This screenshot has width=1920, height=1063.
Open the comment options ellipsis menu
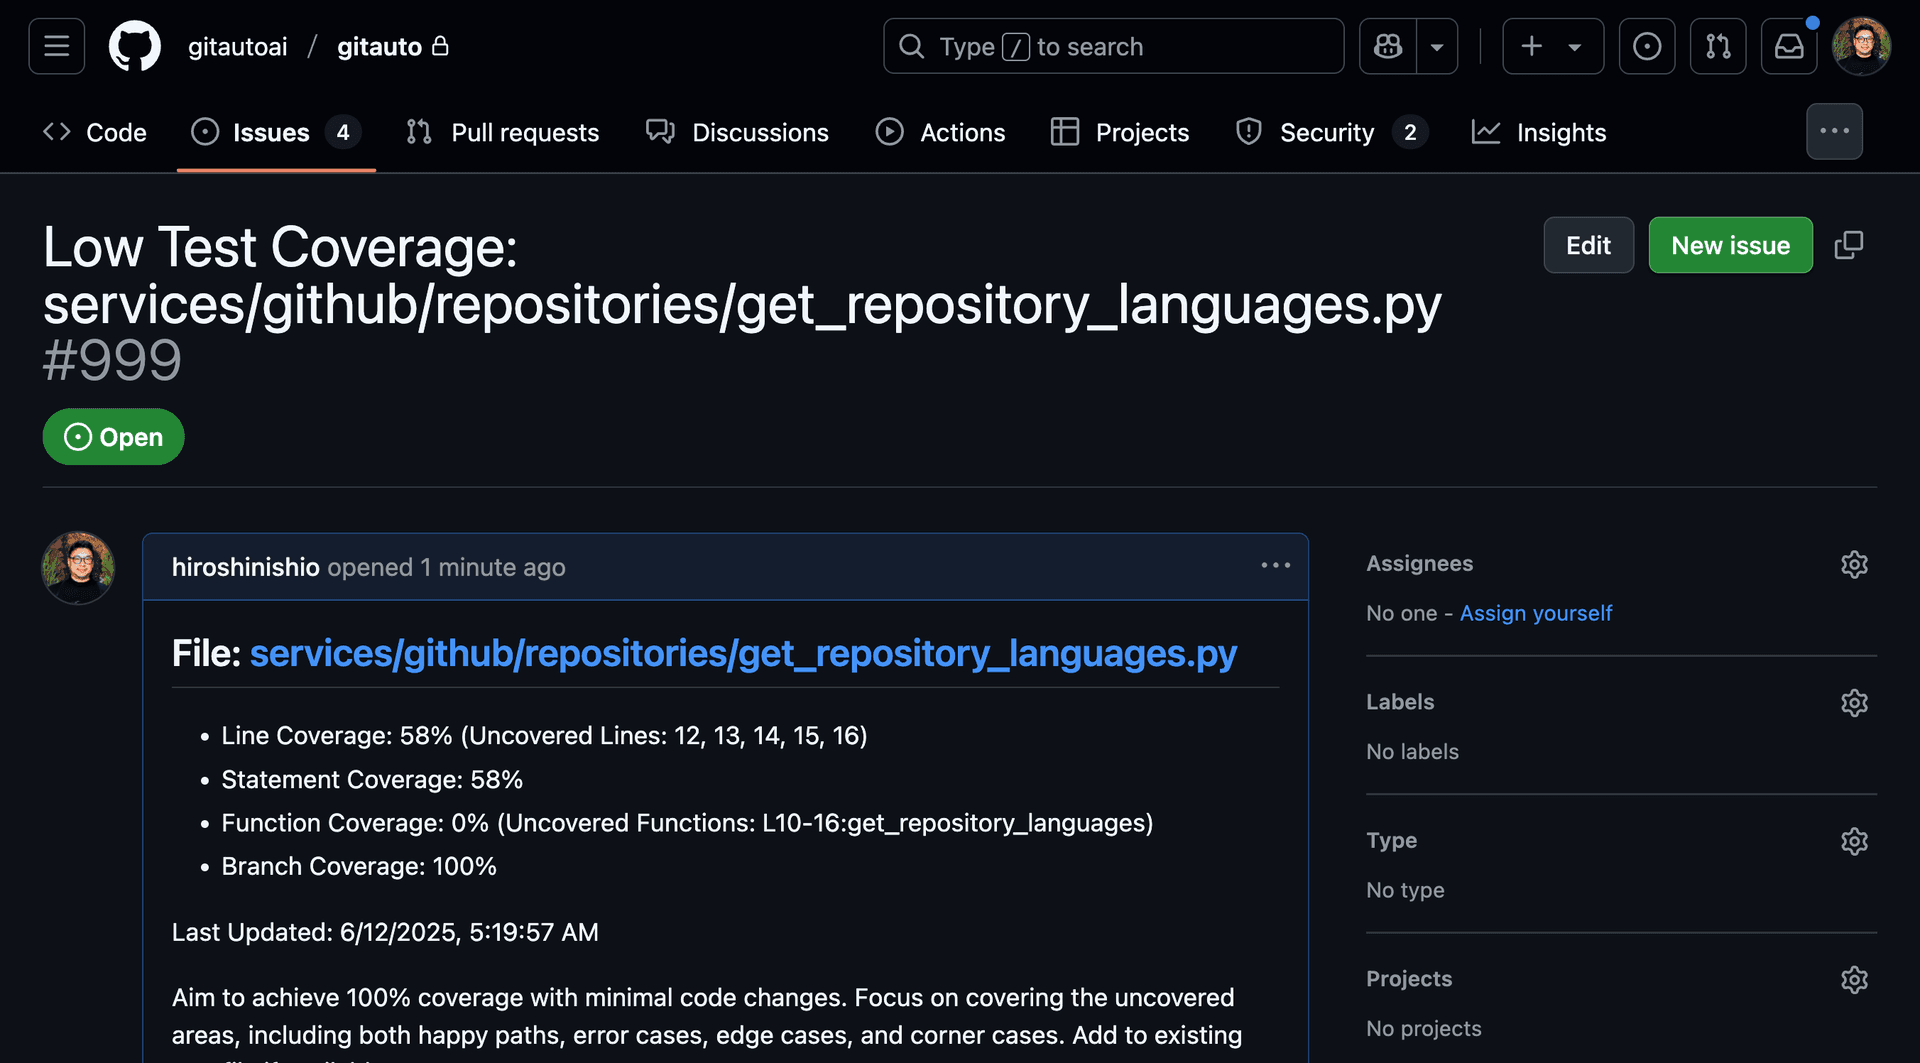point(1275,565)
